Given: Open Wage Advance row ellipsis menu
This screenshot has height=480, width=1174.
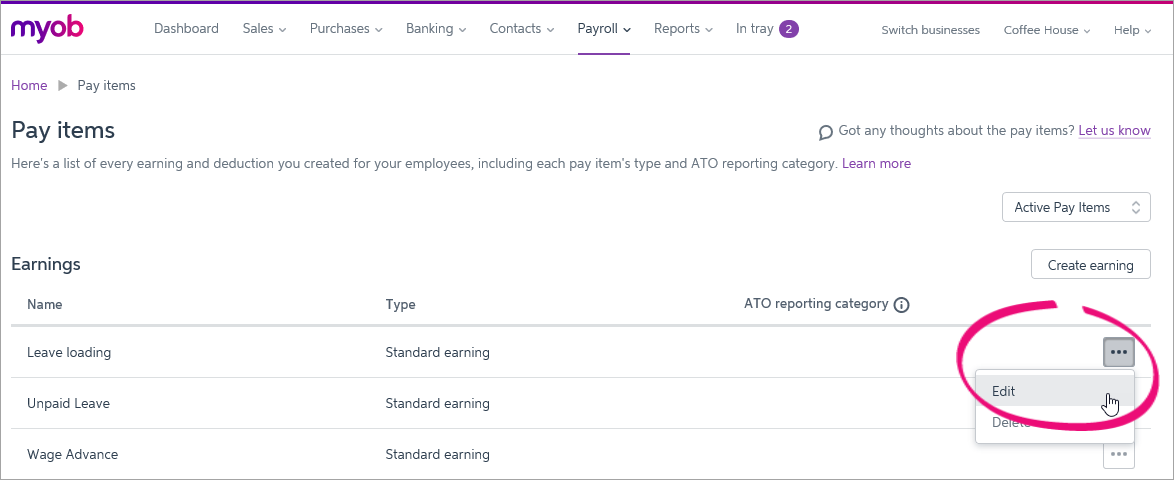Looking at the screenshot, I should [1119, 454].
